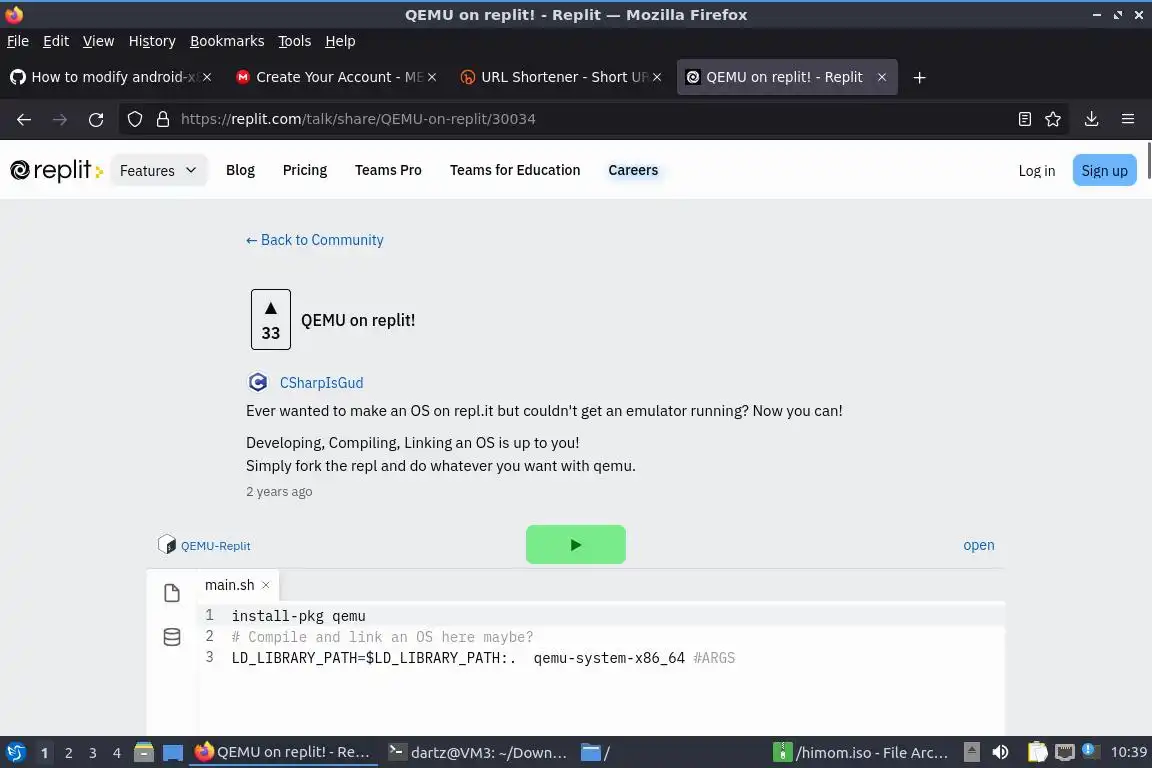Open the History menu

[152, 41]
